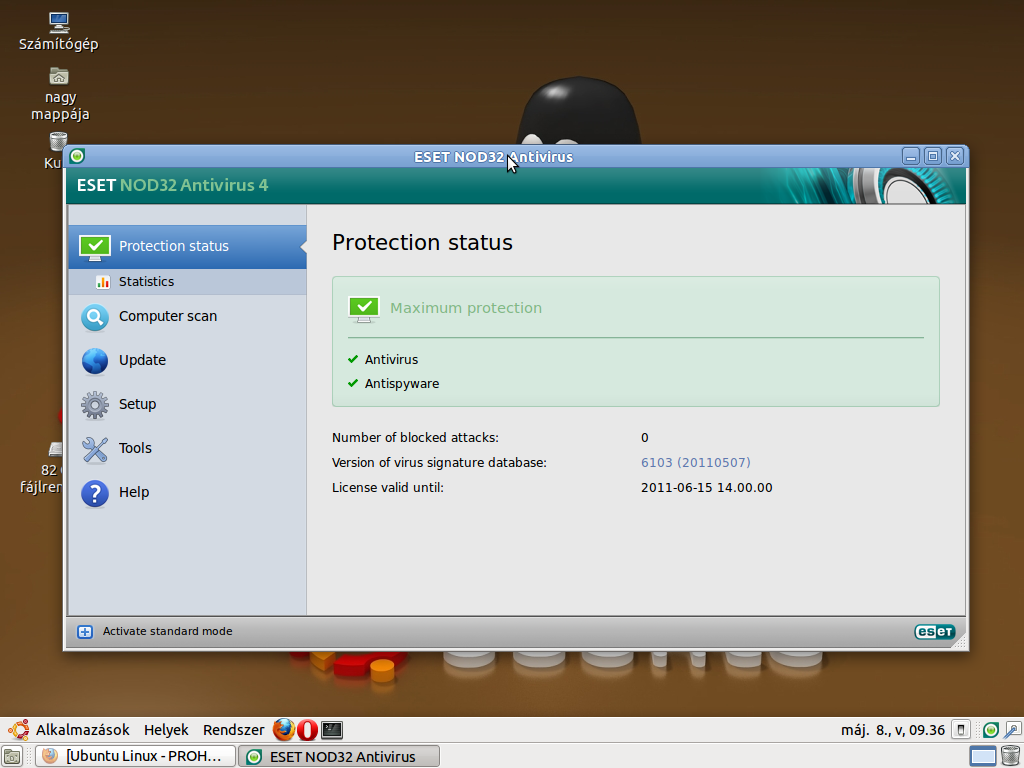Click the license valid date 2011-06-15 14.00.00
The image size is (1024, 768).
tap(707, 488)
